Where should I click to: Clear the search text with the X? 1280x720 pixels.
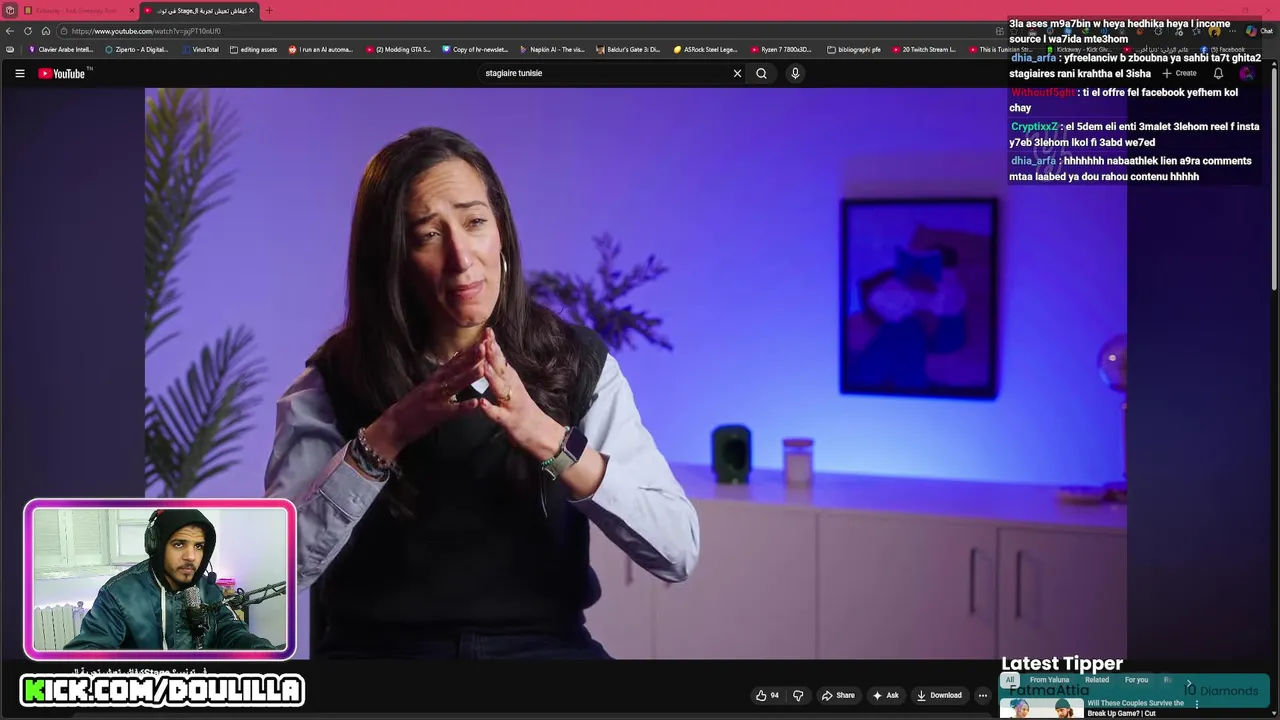point(737,73)
